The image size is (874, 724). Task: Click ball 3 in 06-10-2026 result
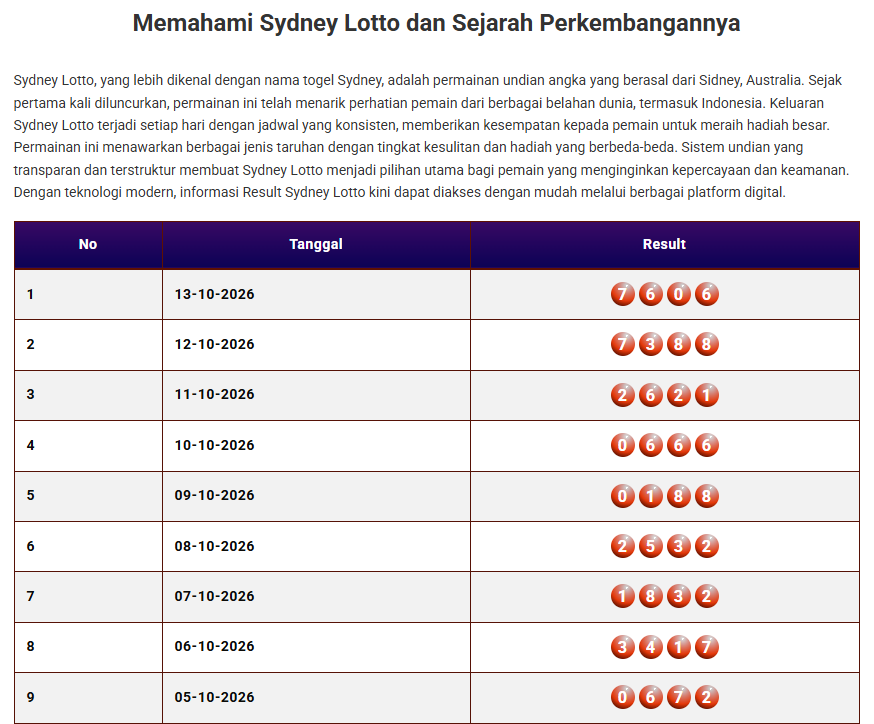623,647
